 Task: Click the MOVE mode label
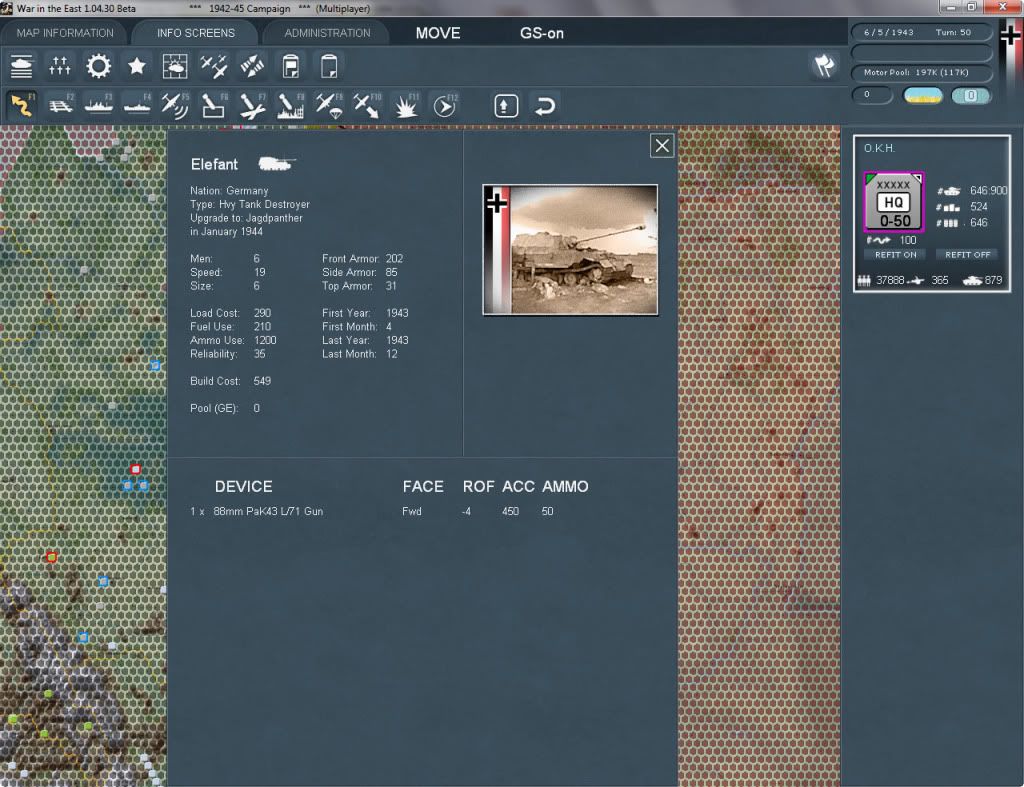click(x=438, y=33)
